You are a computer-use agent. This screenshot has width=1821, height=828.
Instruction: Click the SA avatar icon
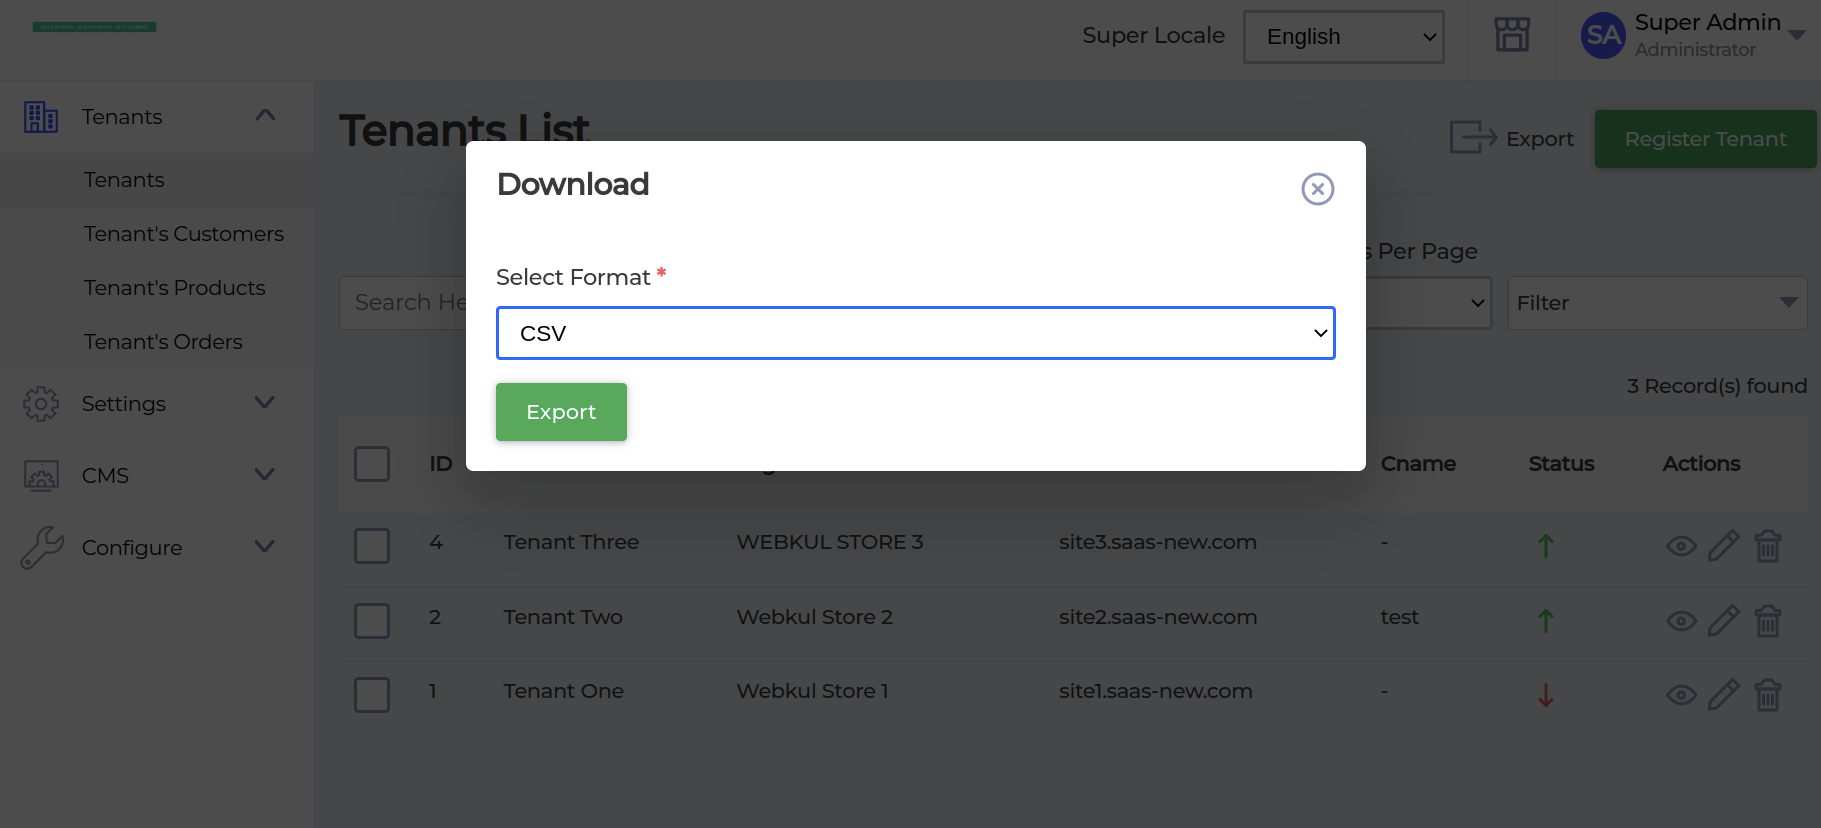pyautogui.click(x=1603, y=36)
